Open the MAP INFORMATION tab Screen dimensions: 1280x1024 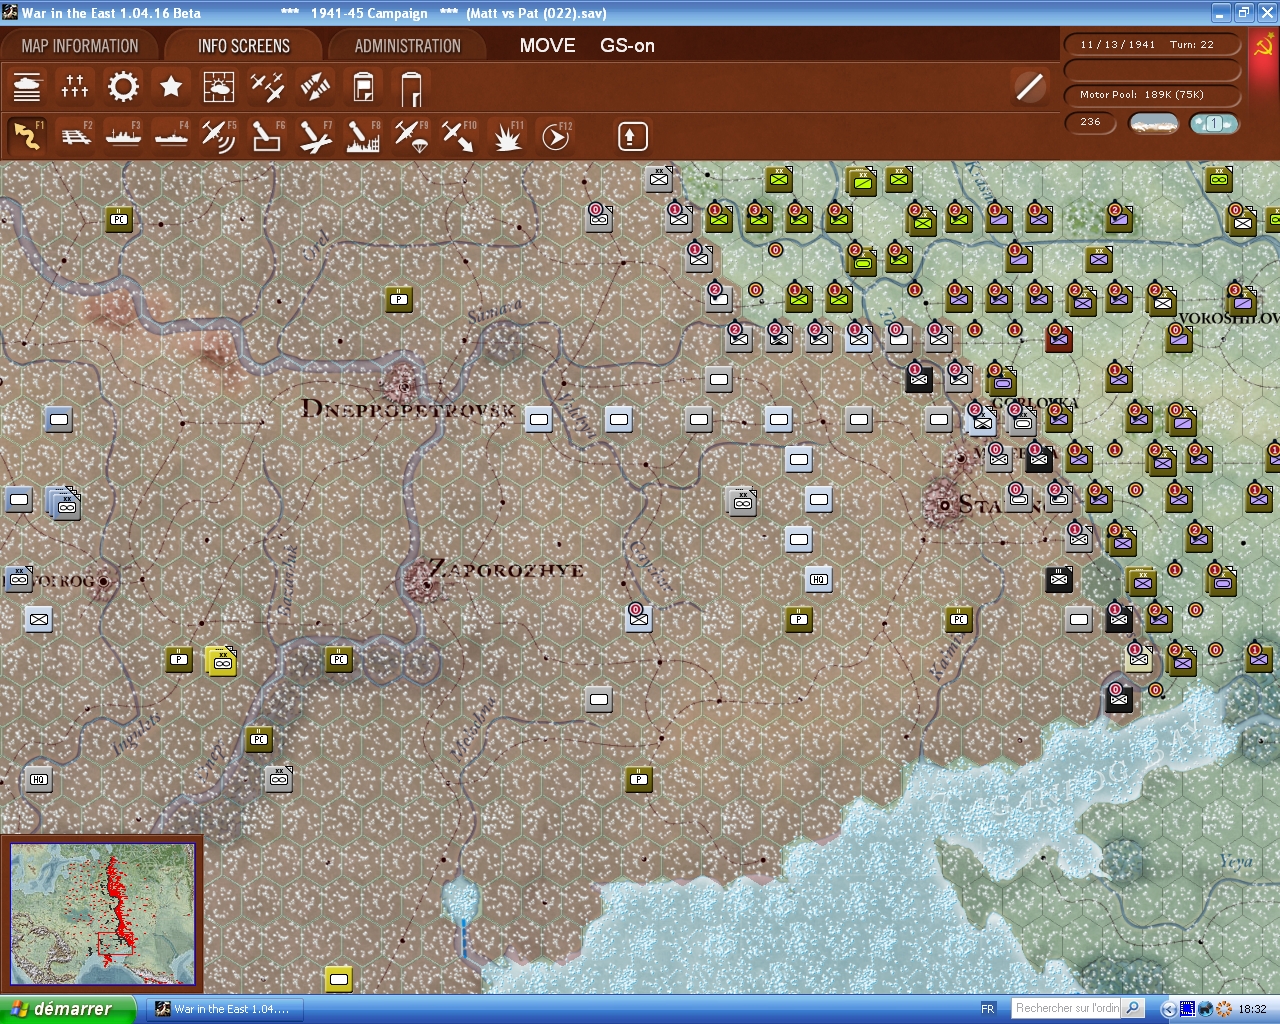(80, 46)
